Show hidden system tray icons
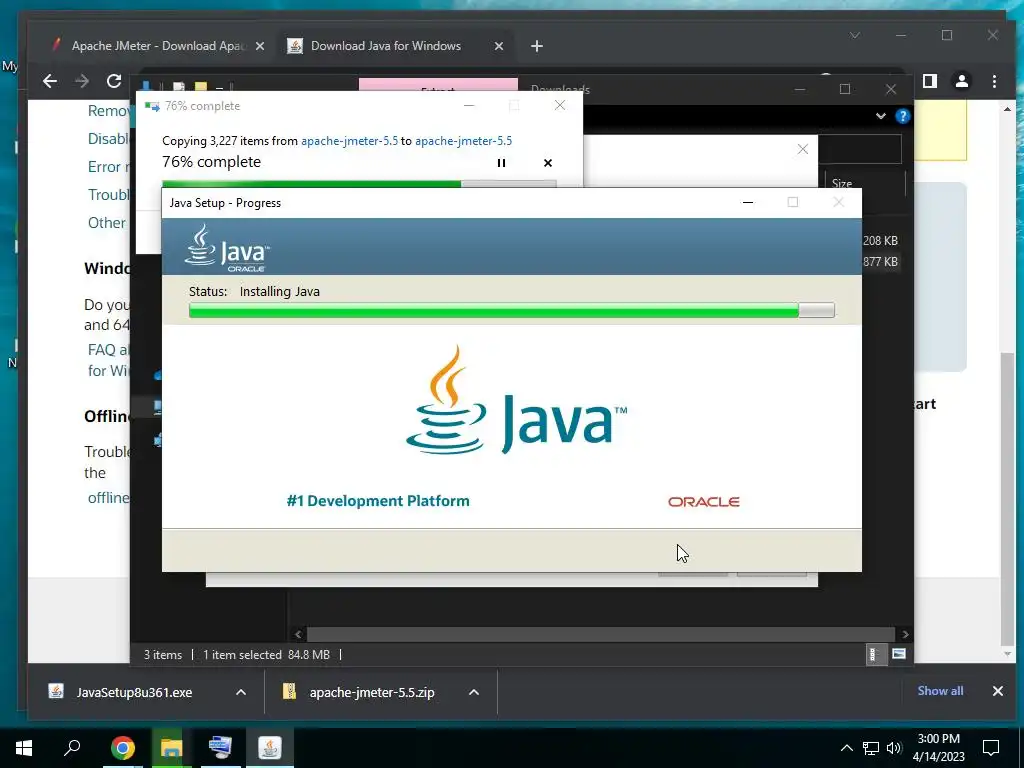 (x=846, y=748)
